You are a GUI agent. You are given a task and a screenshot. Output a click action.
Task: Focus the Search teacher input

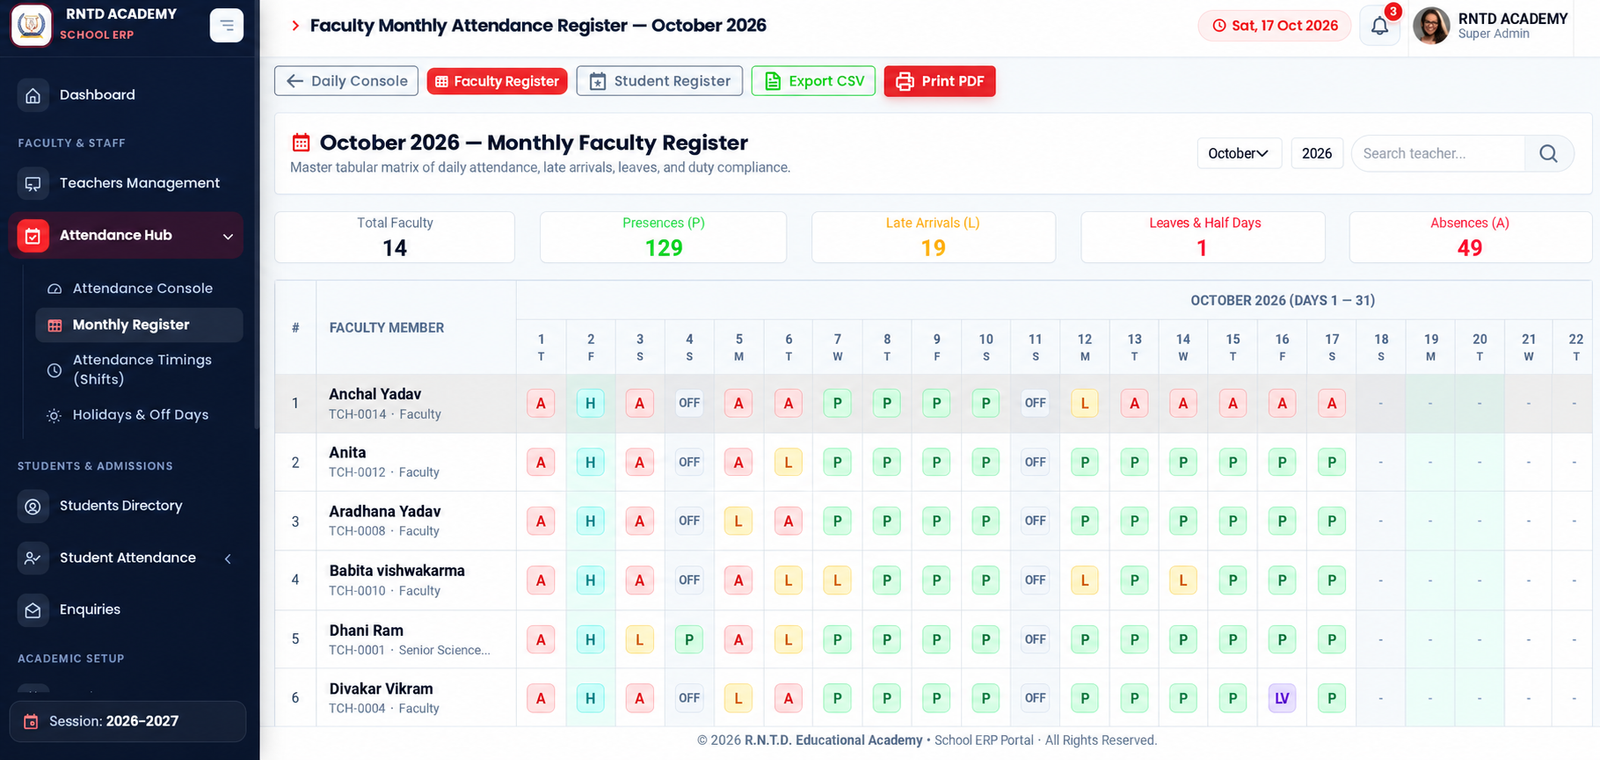click(x=1438, y=153)
